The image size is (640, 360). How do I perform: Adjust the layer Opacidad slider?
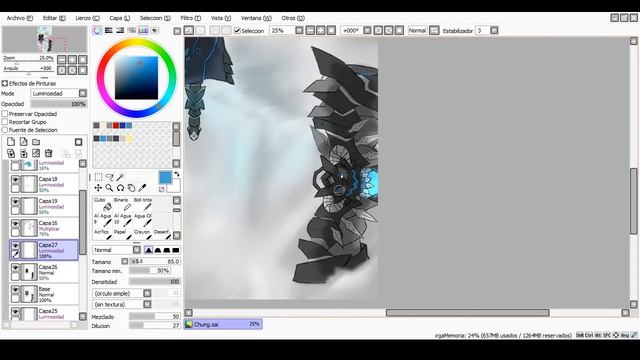click(59, 104)
